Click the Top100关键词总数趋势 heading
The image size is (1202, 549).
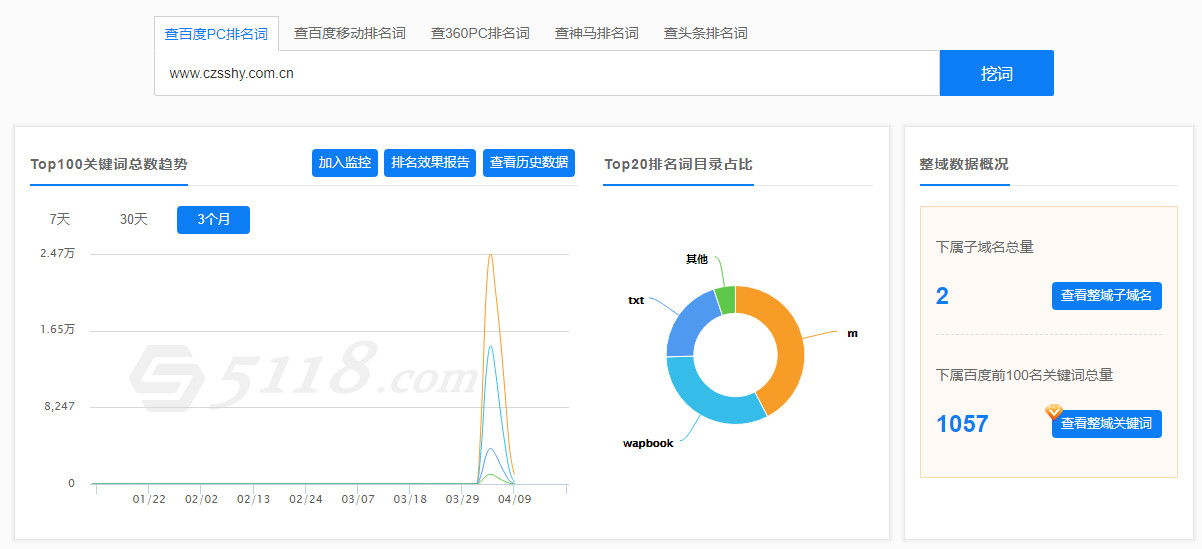(x=109, y=164)
